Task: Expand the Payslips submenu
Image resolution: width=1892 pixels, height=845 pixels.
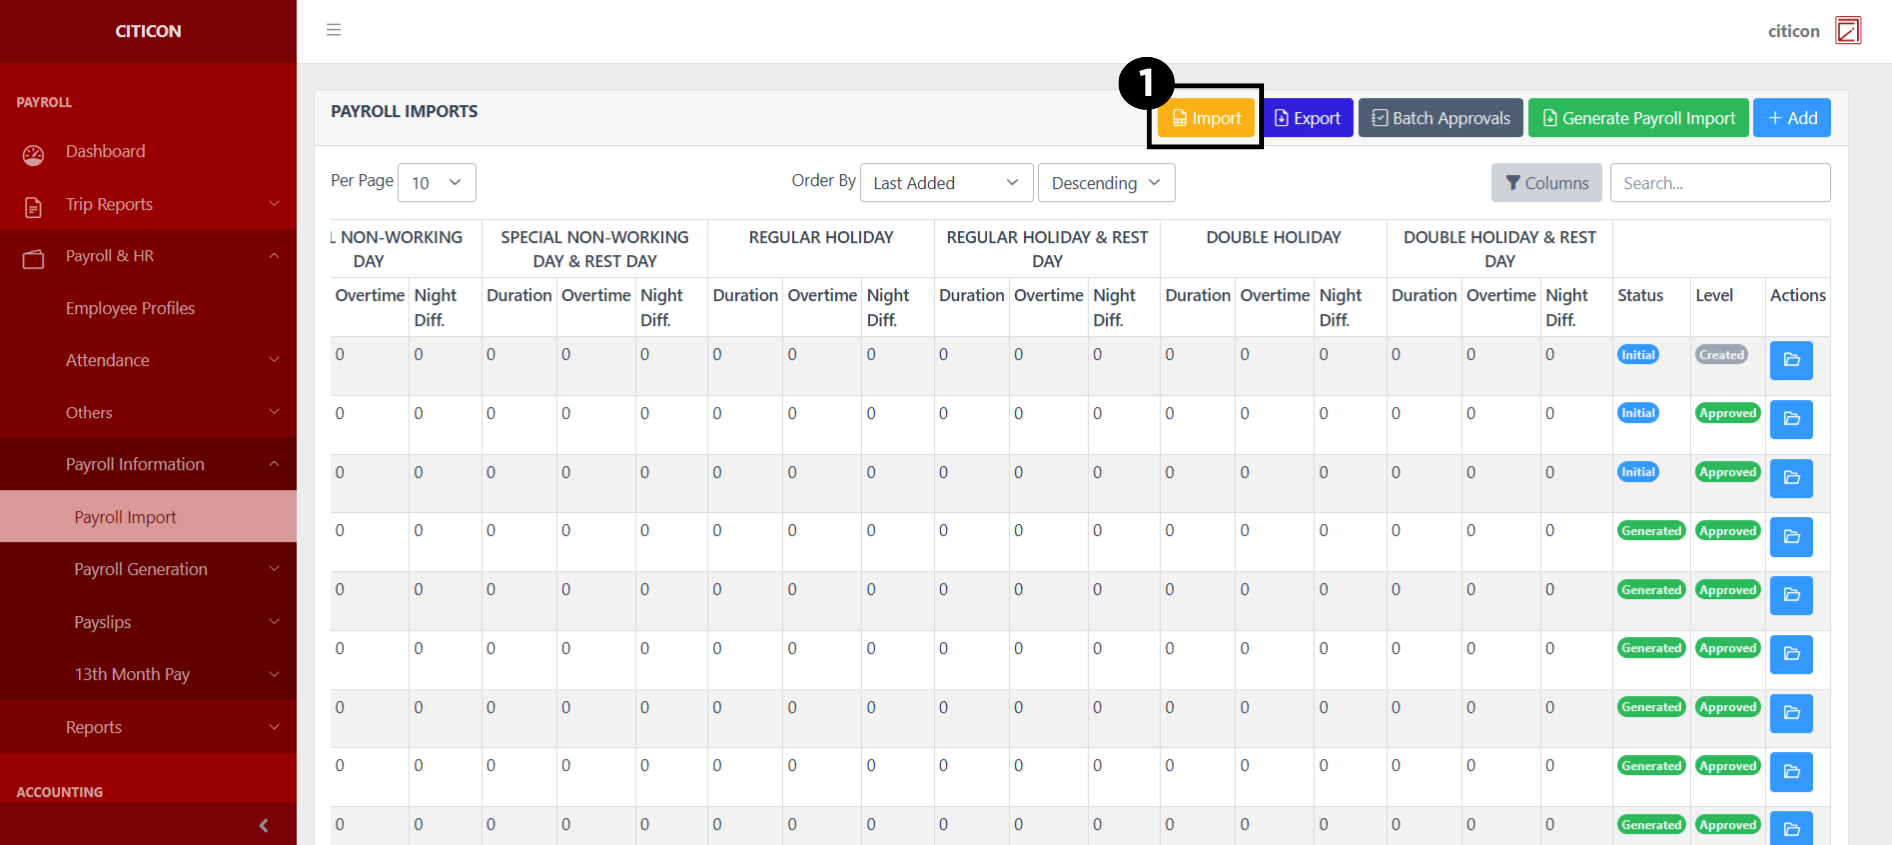Action: point(148,622)
